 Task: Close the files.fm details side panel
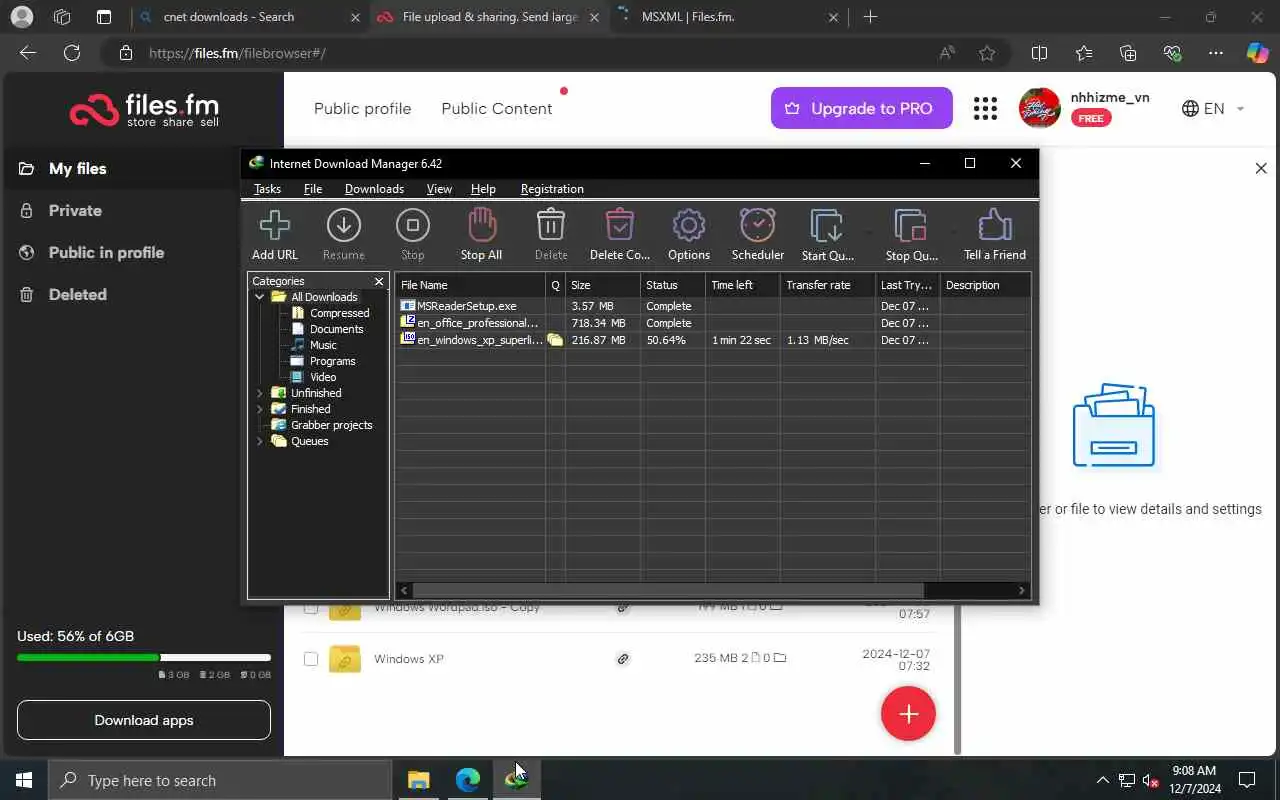(x=1261, y=169)
